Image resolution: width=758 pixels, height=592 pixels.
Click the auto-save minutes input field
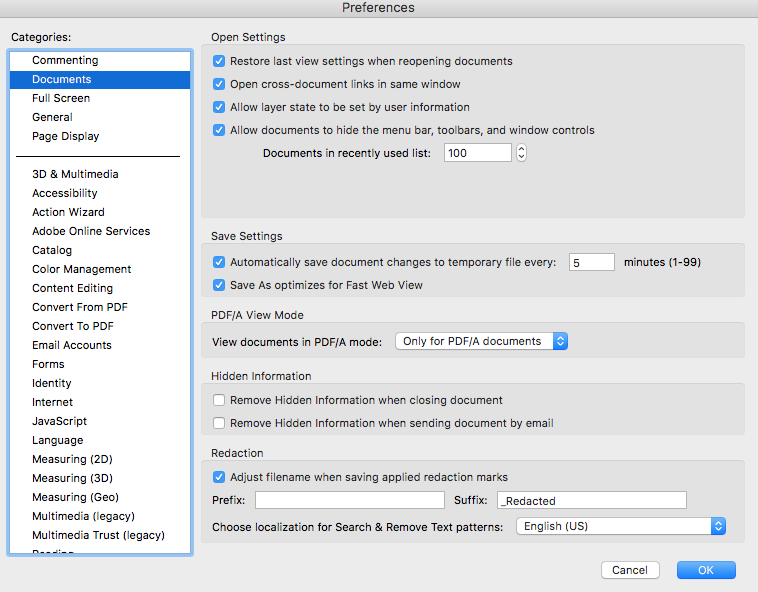(591, 262)
